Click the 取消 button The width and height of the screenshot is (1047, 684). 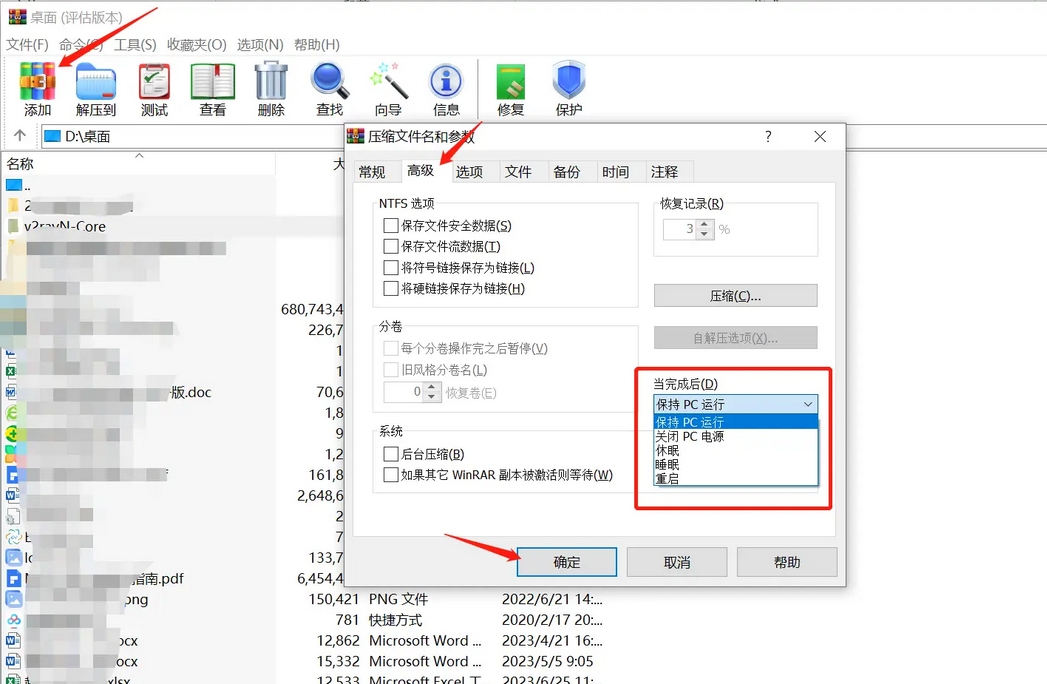point(677,562)
